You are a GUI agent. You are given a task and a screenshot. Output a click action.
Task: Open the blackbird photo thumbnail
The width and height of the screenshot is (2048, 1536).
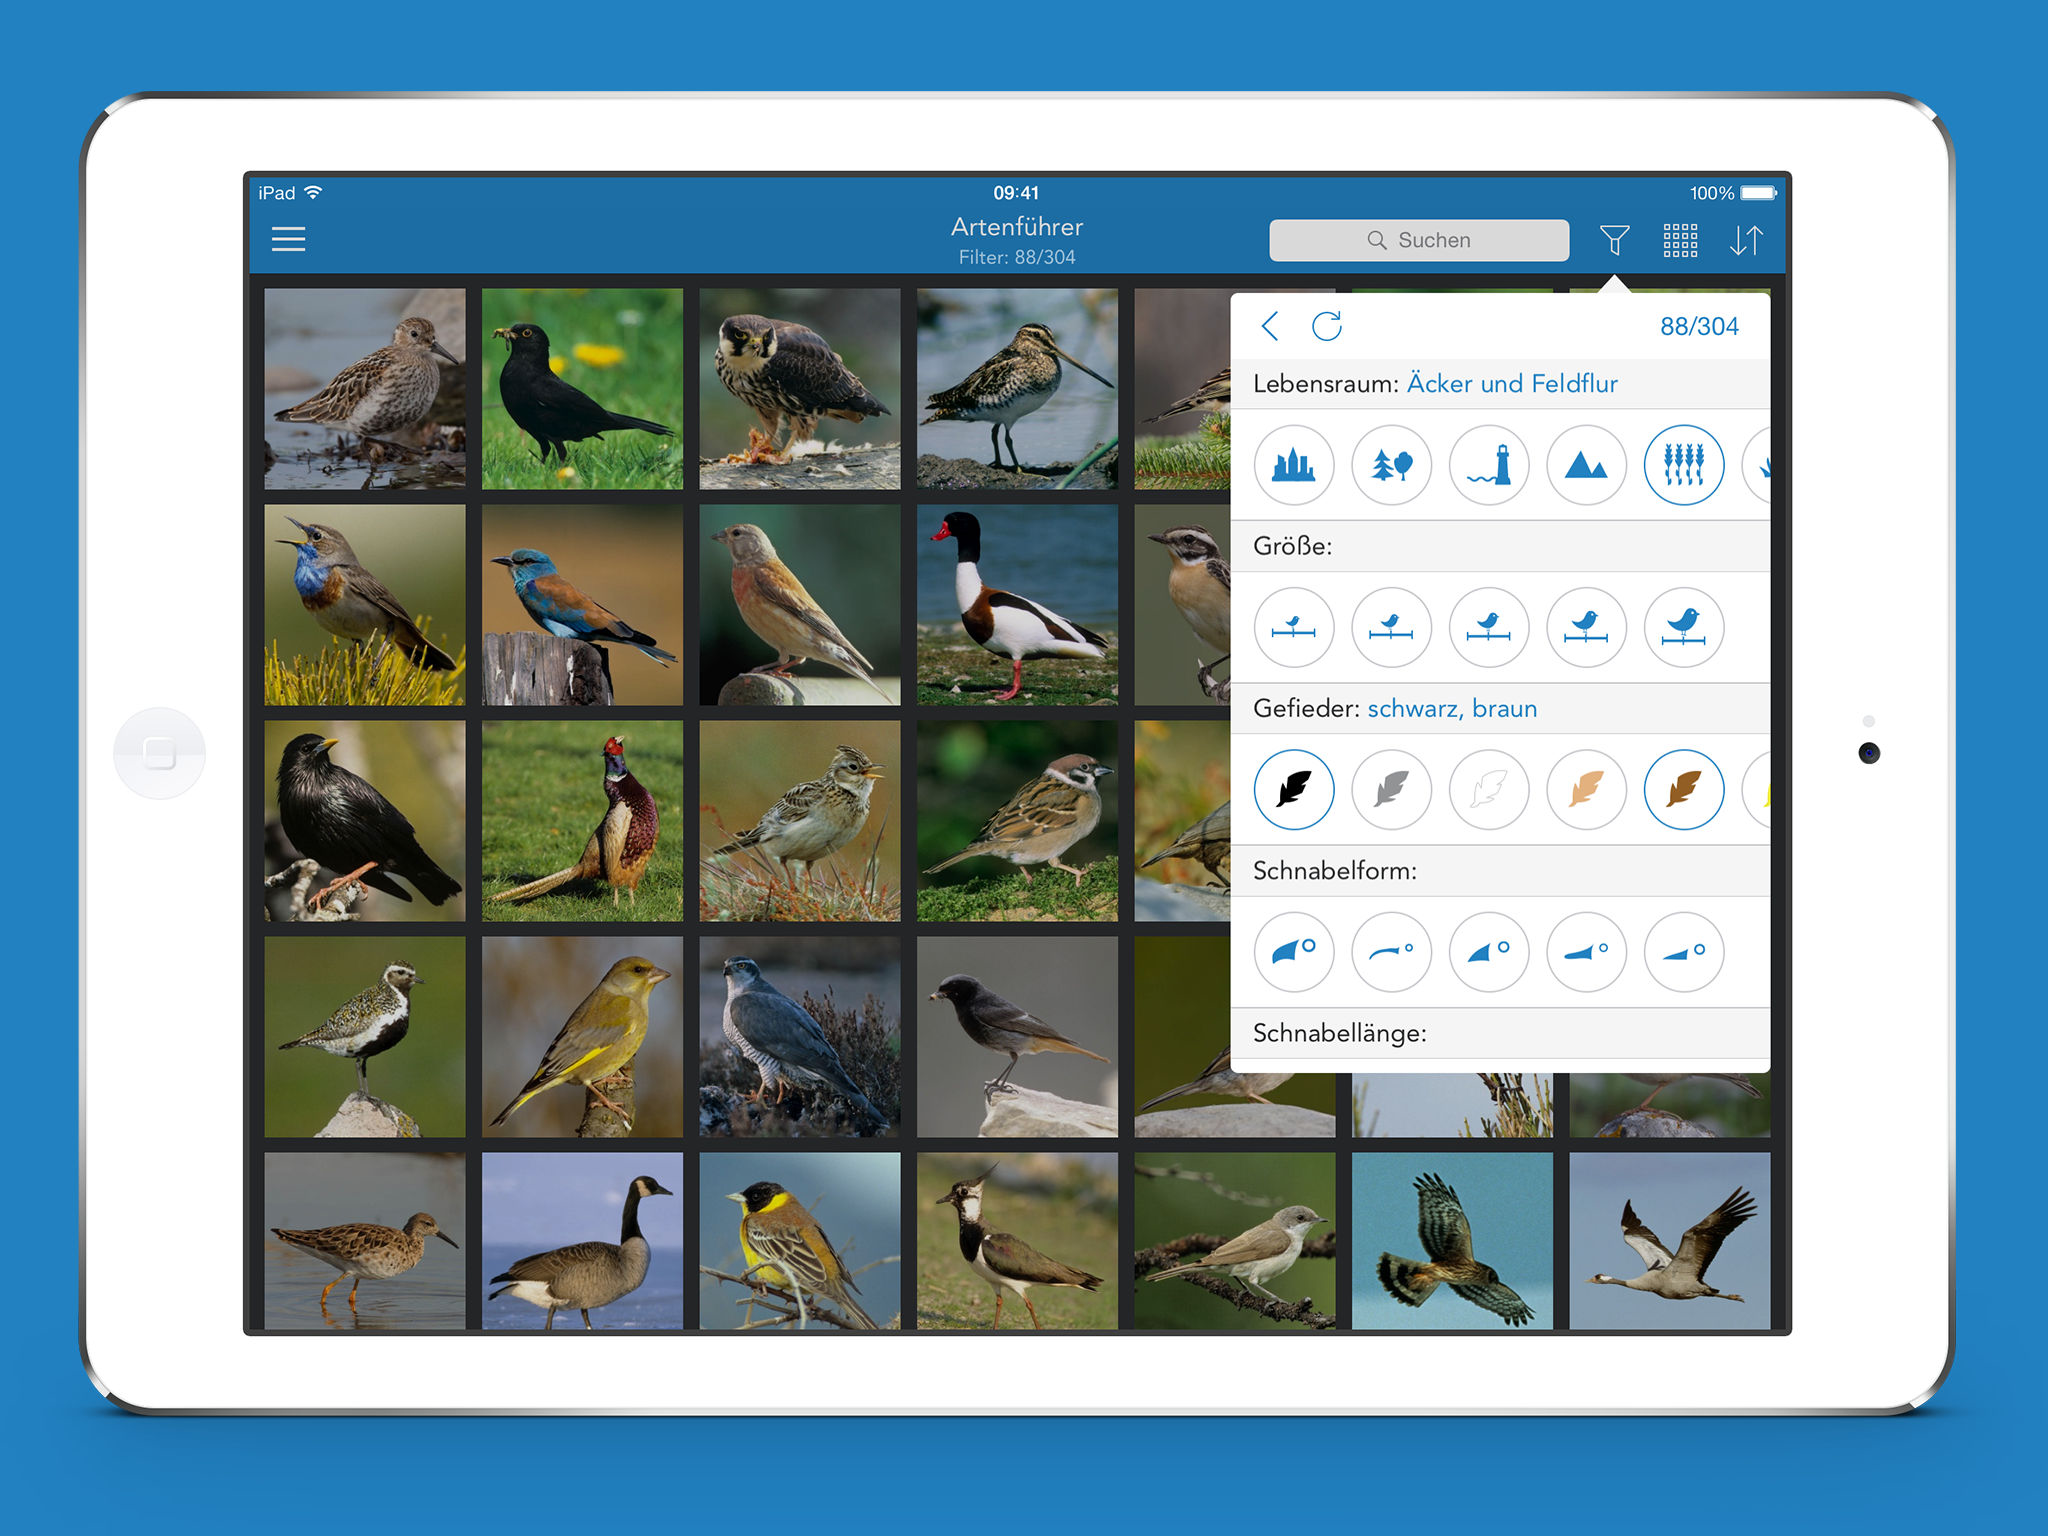pyautogui.click(x=582, y=389)
